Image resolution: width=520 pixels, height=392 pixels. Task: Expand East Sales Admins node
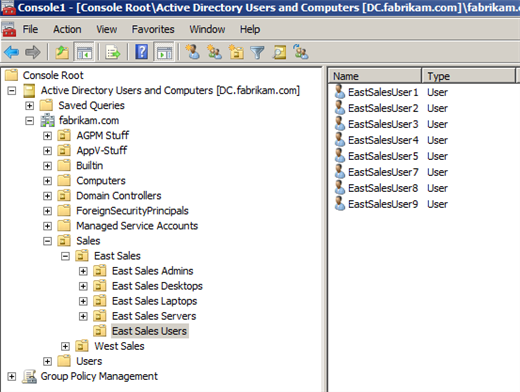tap(83, 271)
